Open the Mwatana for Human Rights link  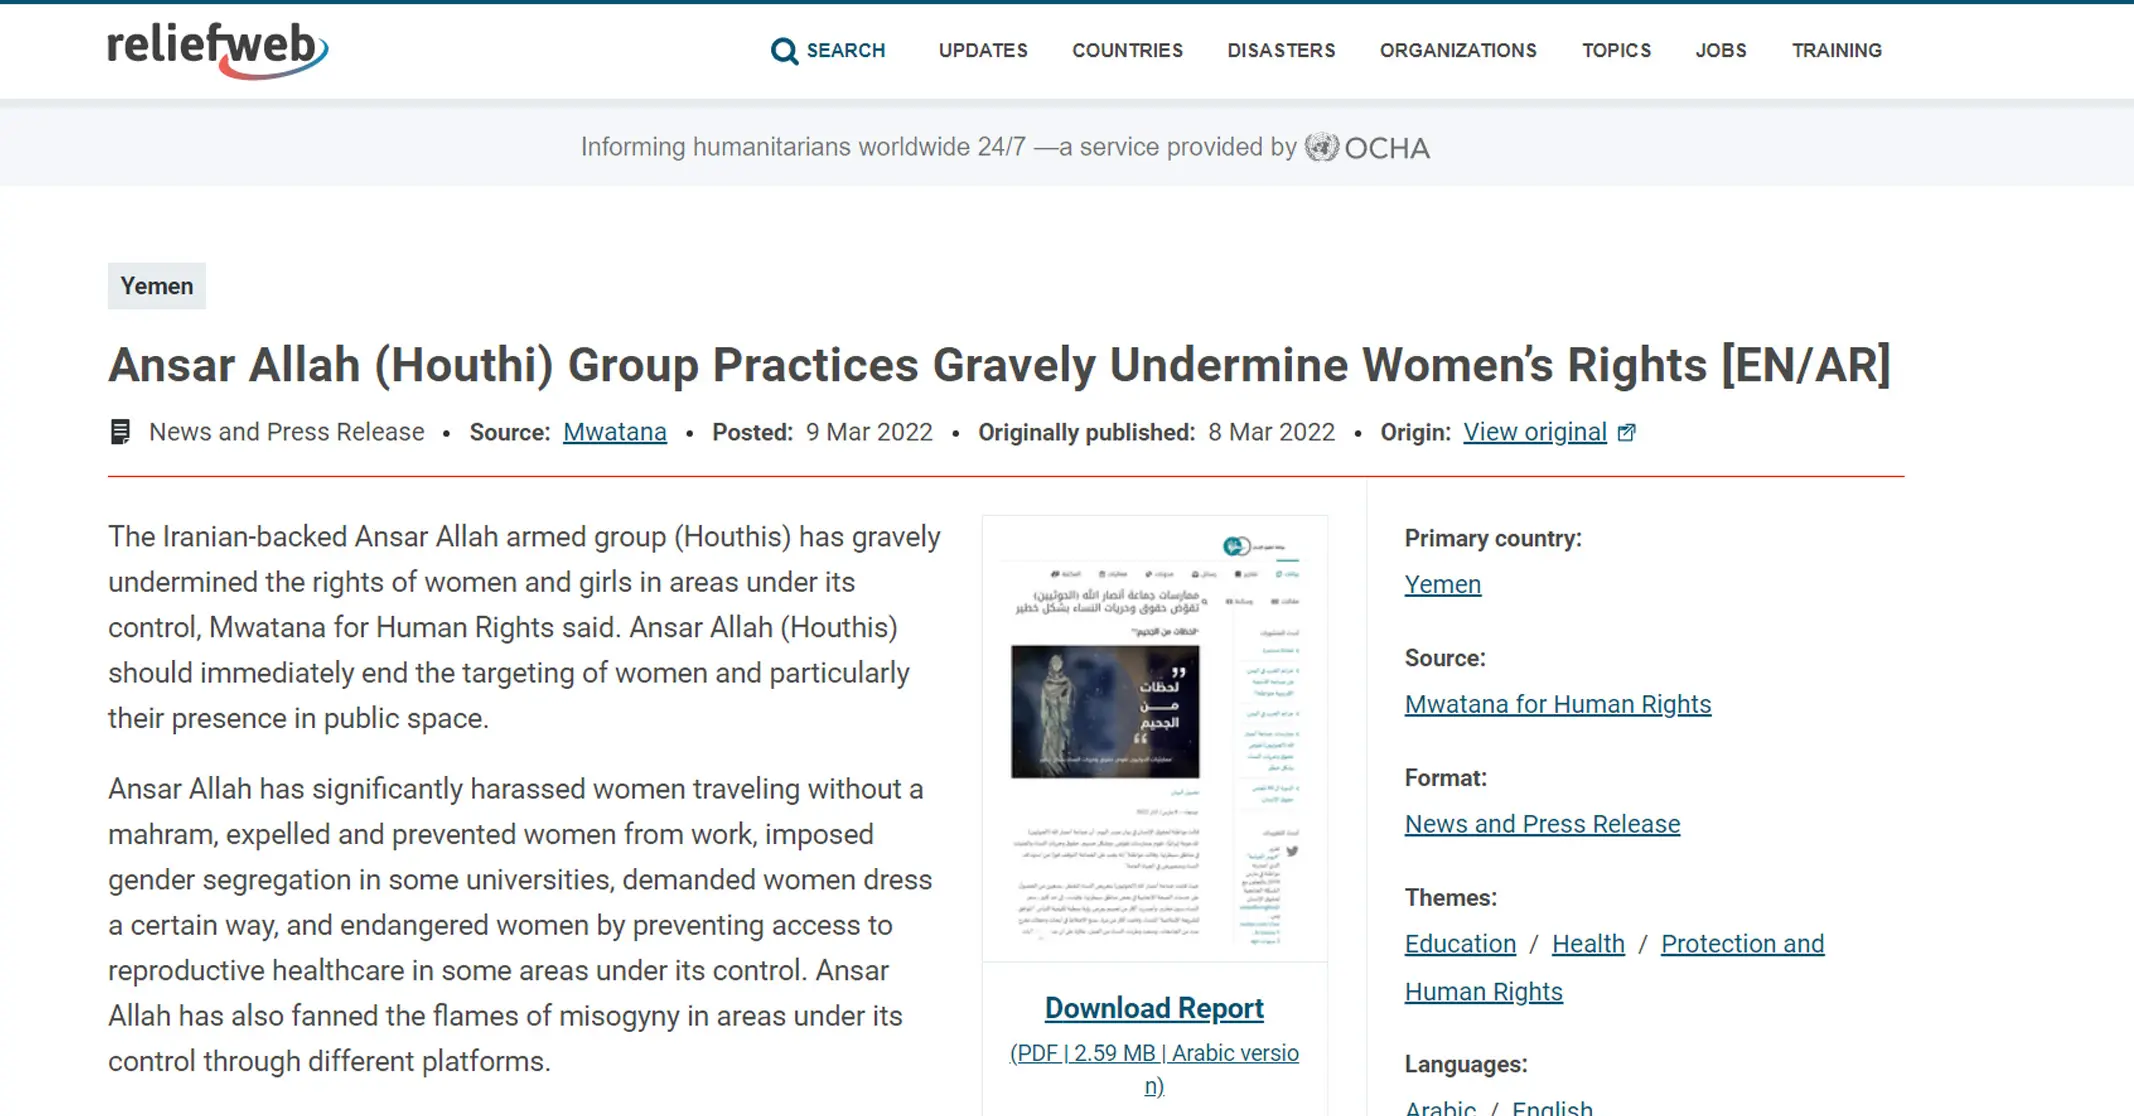[1557, 704]
